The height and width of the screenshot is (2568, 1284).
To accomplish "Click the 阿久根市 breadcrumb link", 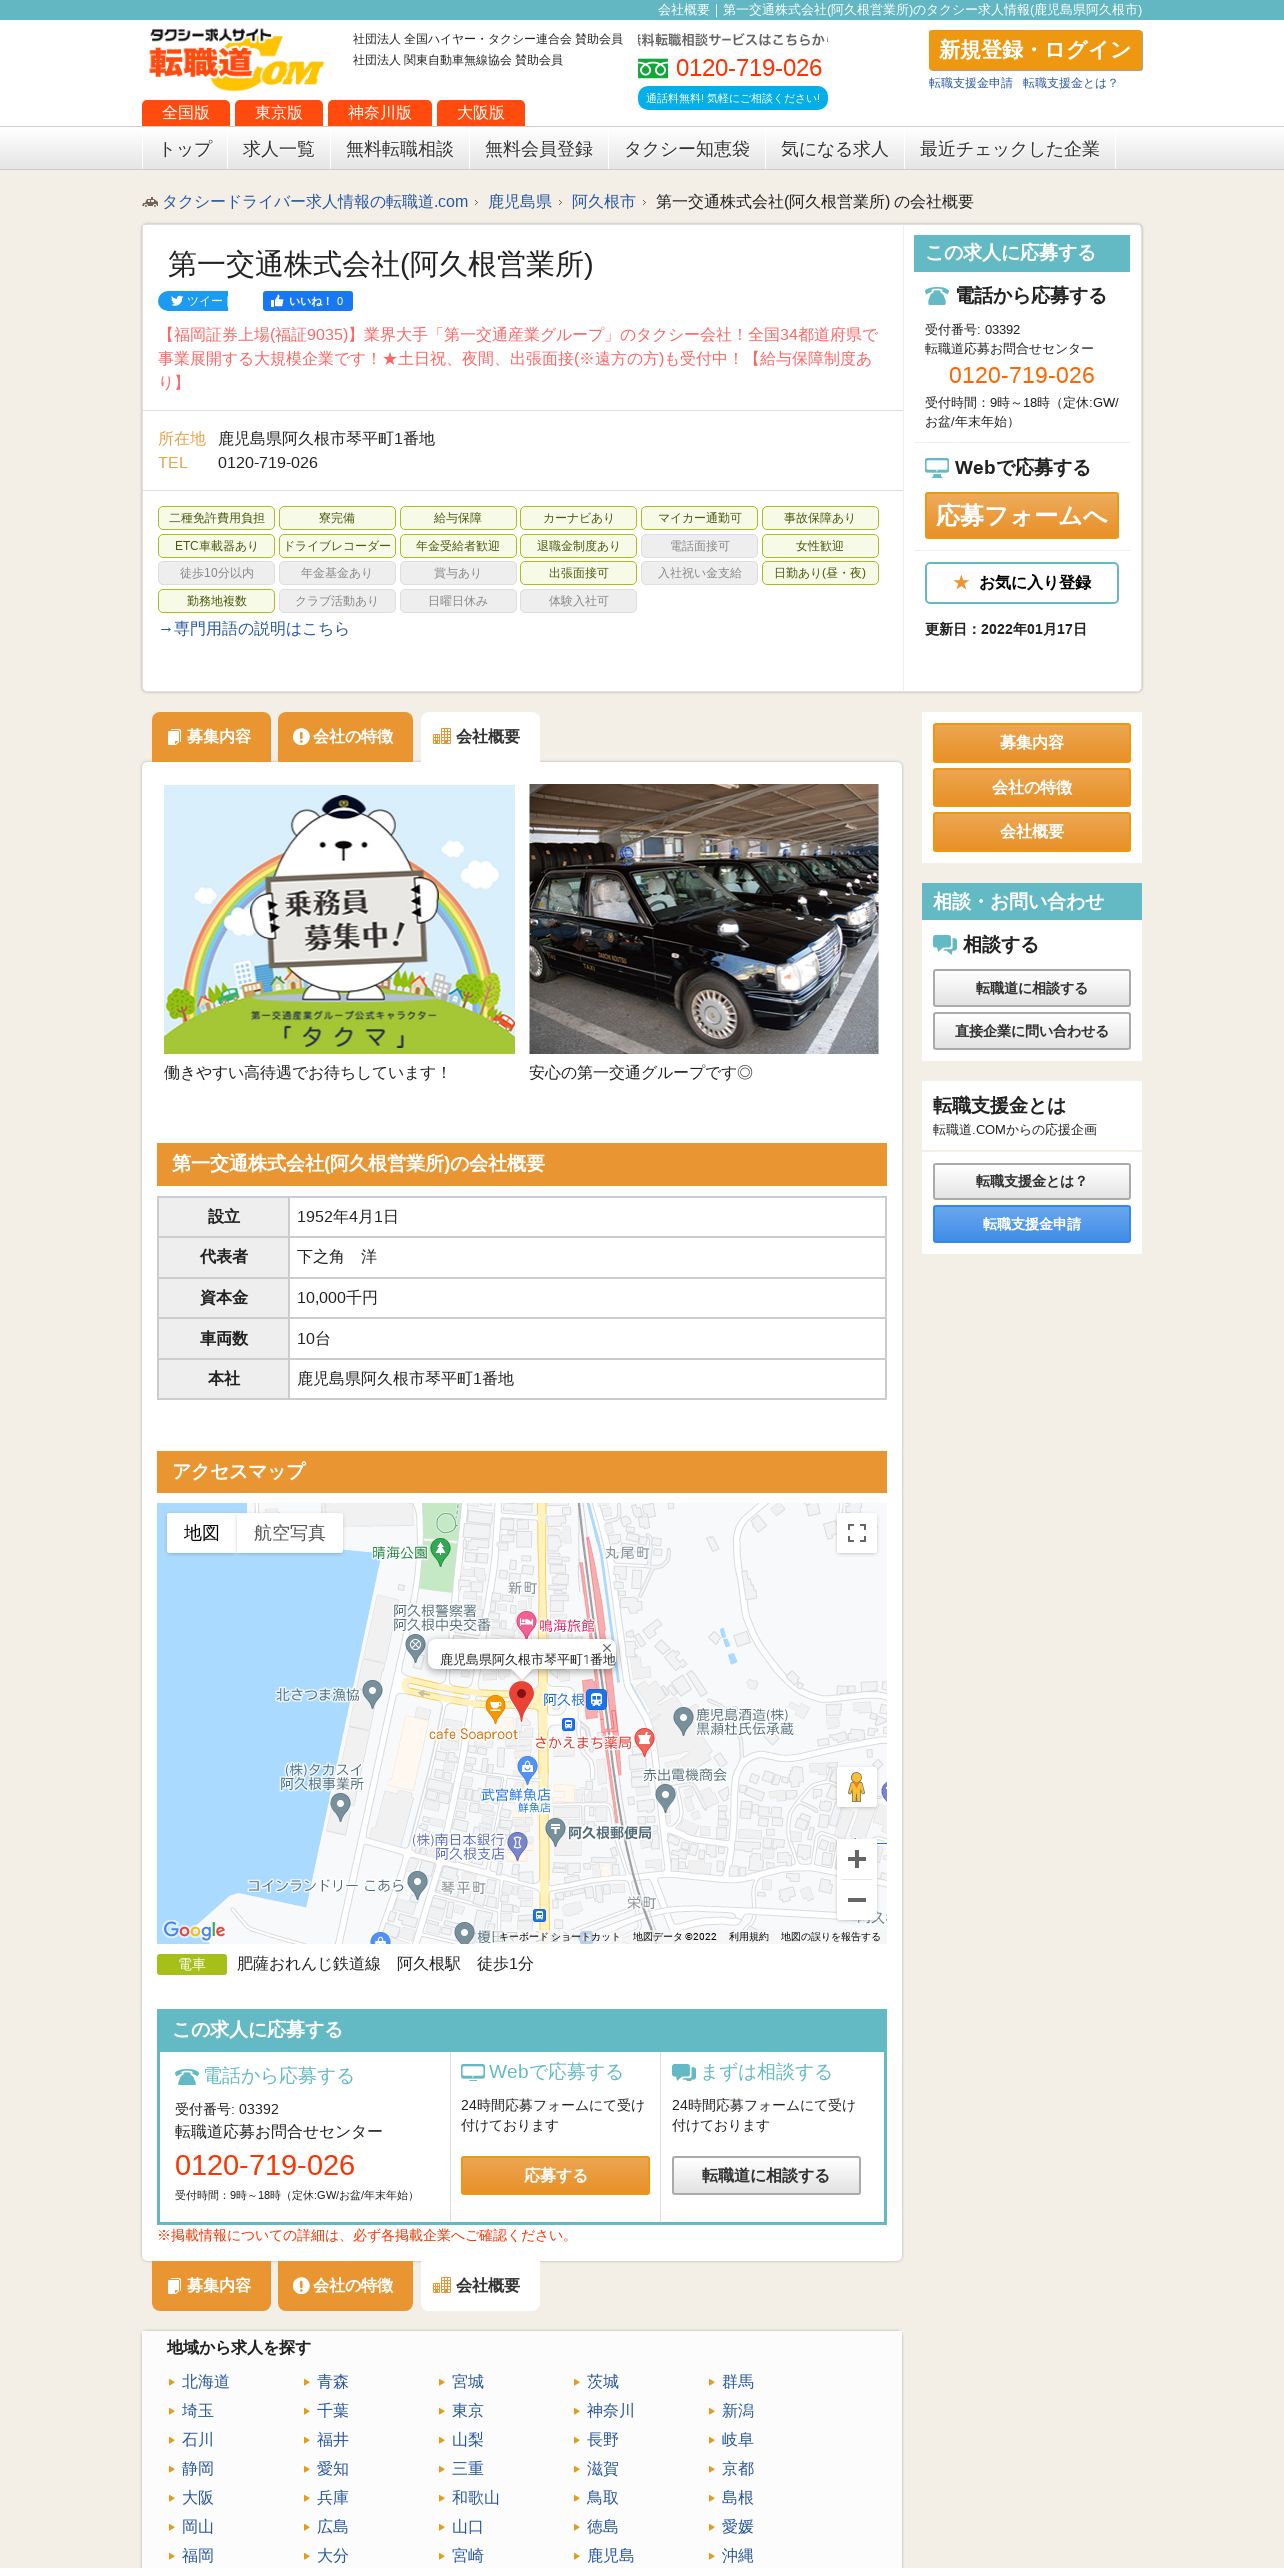I will point(603,202).
